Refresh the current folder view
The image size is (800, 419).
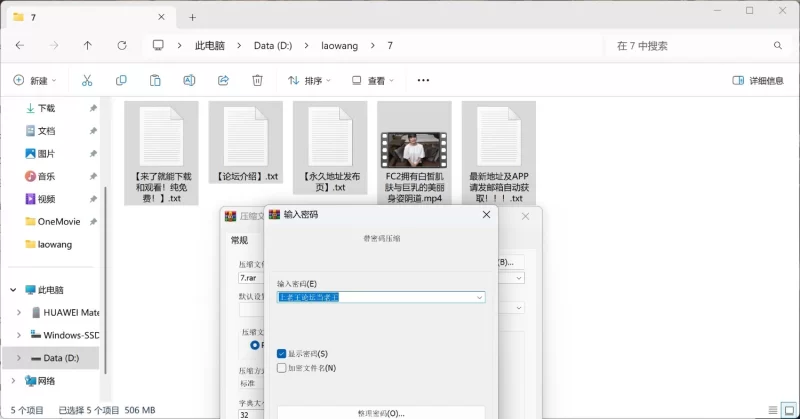(122, 46)
